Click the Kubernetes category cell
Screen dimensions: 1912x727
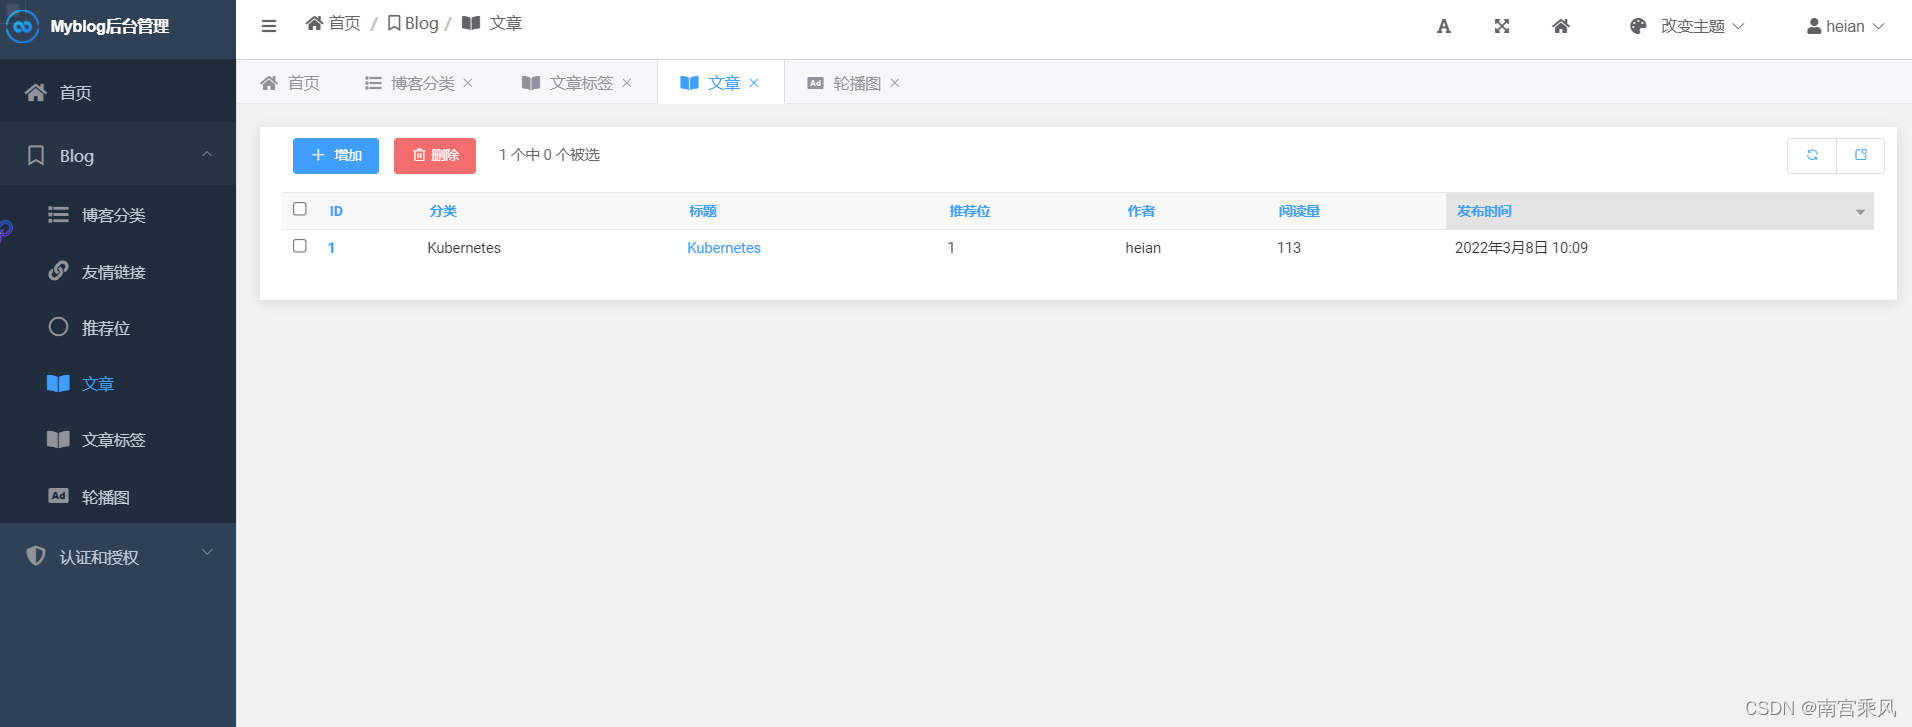click(x=464, y=248)
